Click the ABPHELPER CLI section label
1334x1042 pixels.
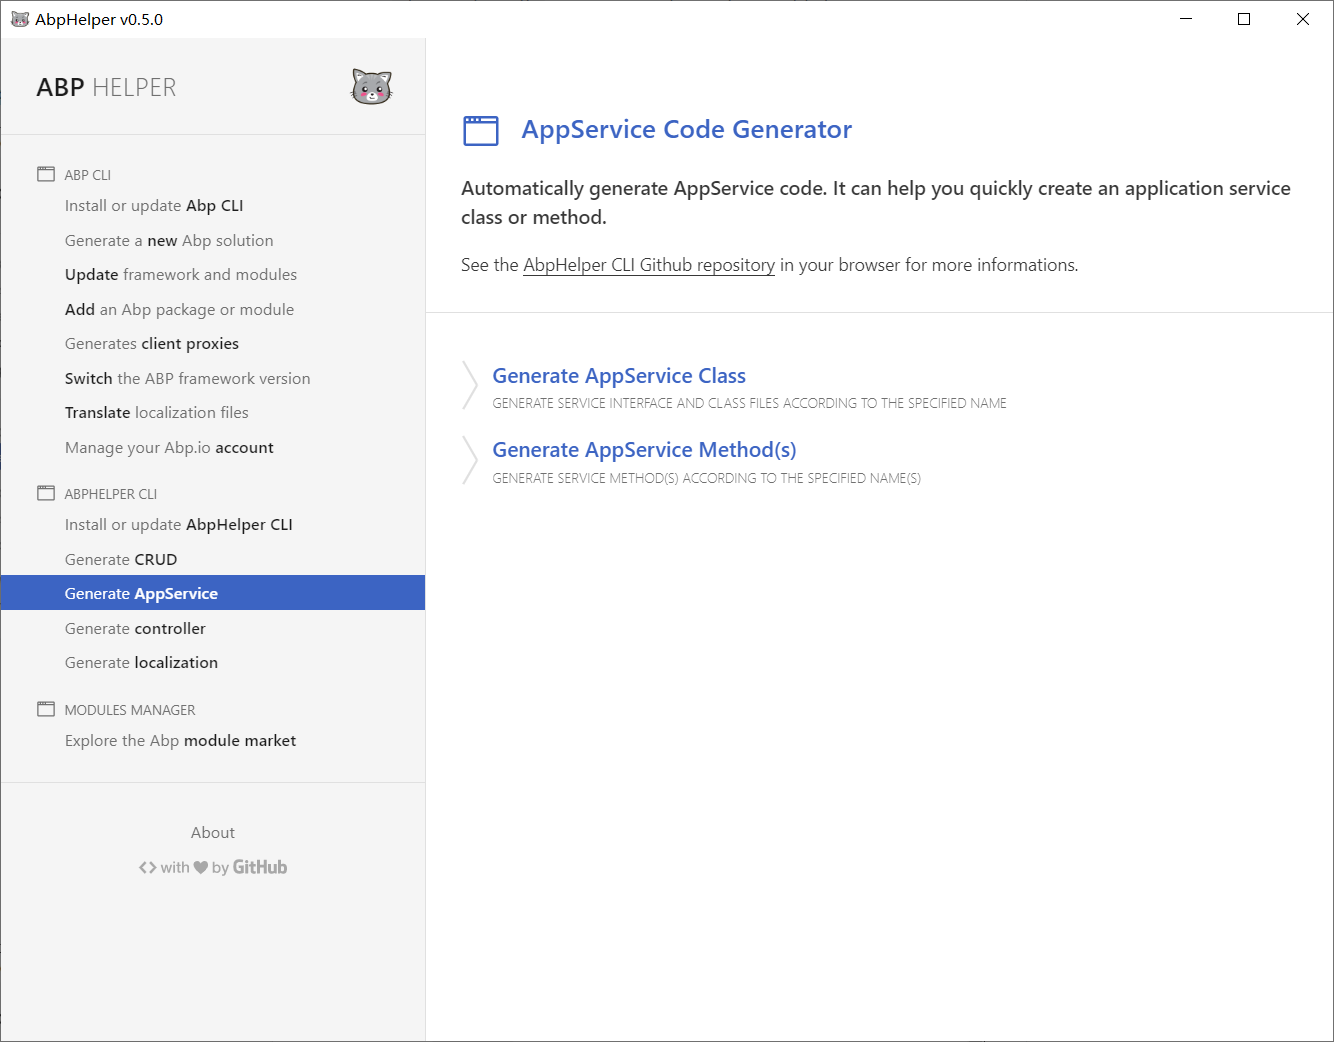pos(111,494)
